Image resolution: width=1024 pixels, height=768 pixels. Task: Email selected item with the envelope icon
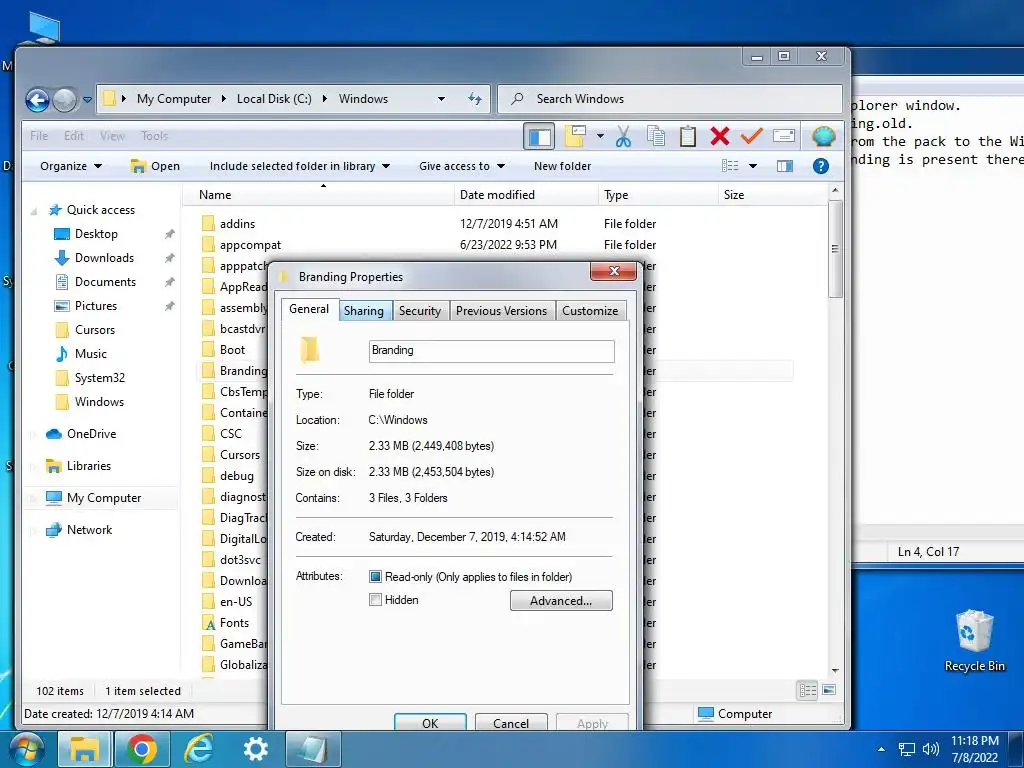pos(784,136)
